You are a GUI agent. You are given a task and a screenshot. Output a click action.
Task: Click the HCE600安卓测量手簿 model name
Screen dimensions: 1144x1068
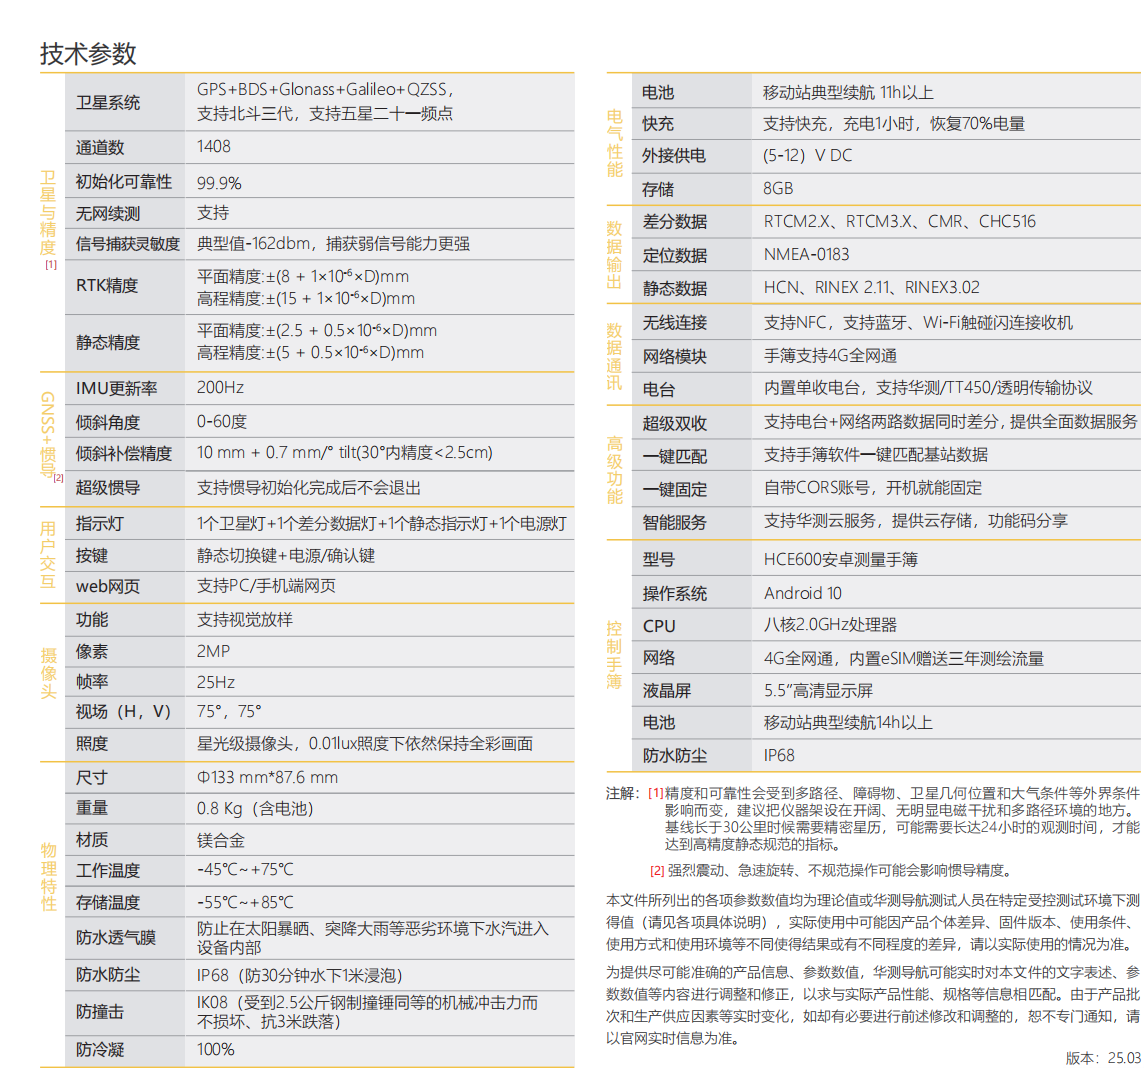[840, 560]
